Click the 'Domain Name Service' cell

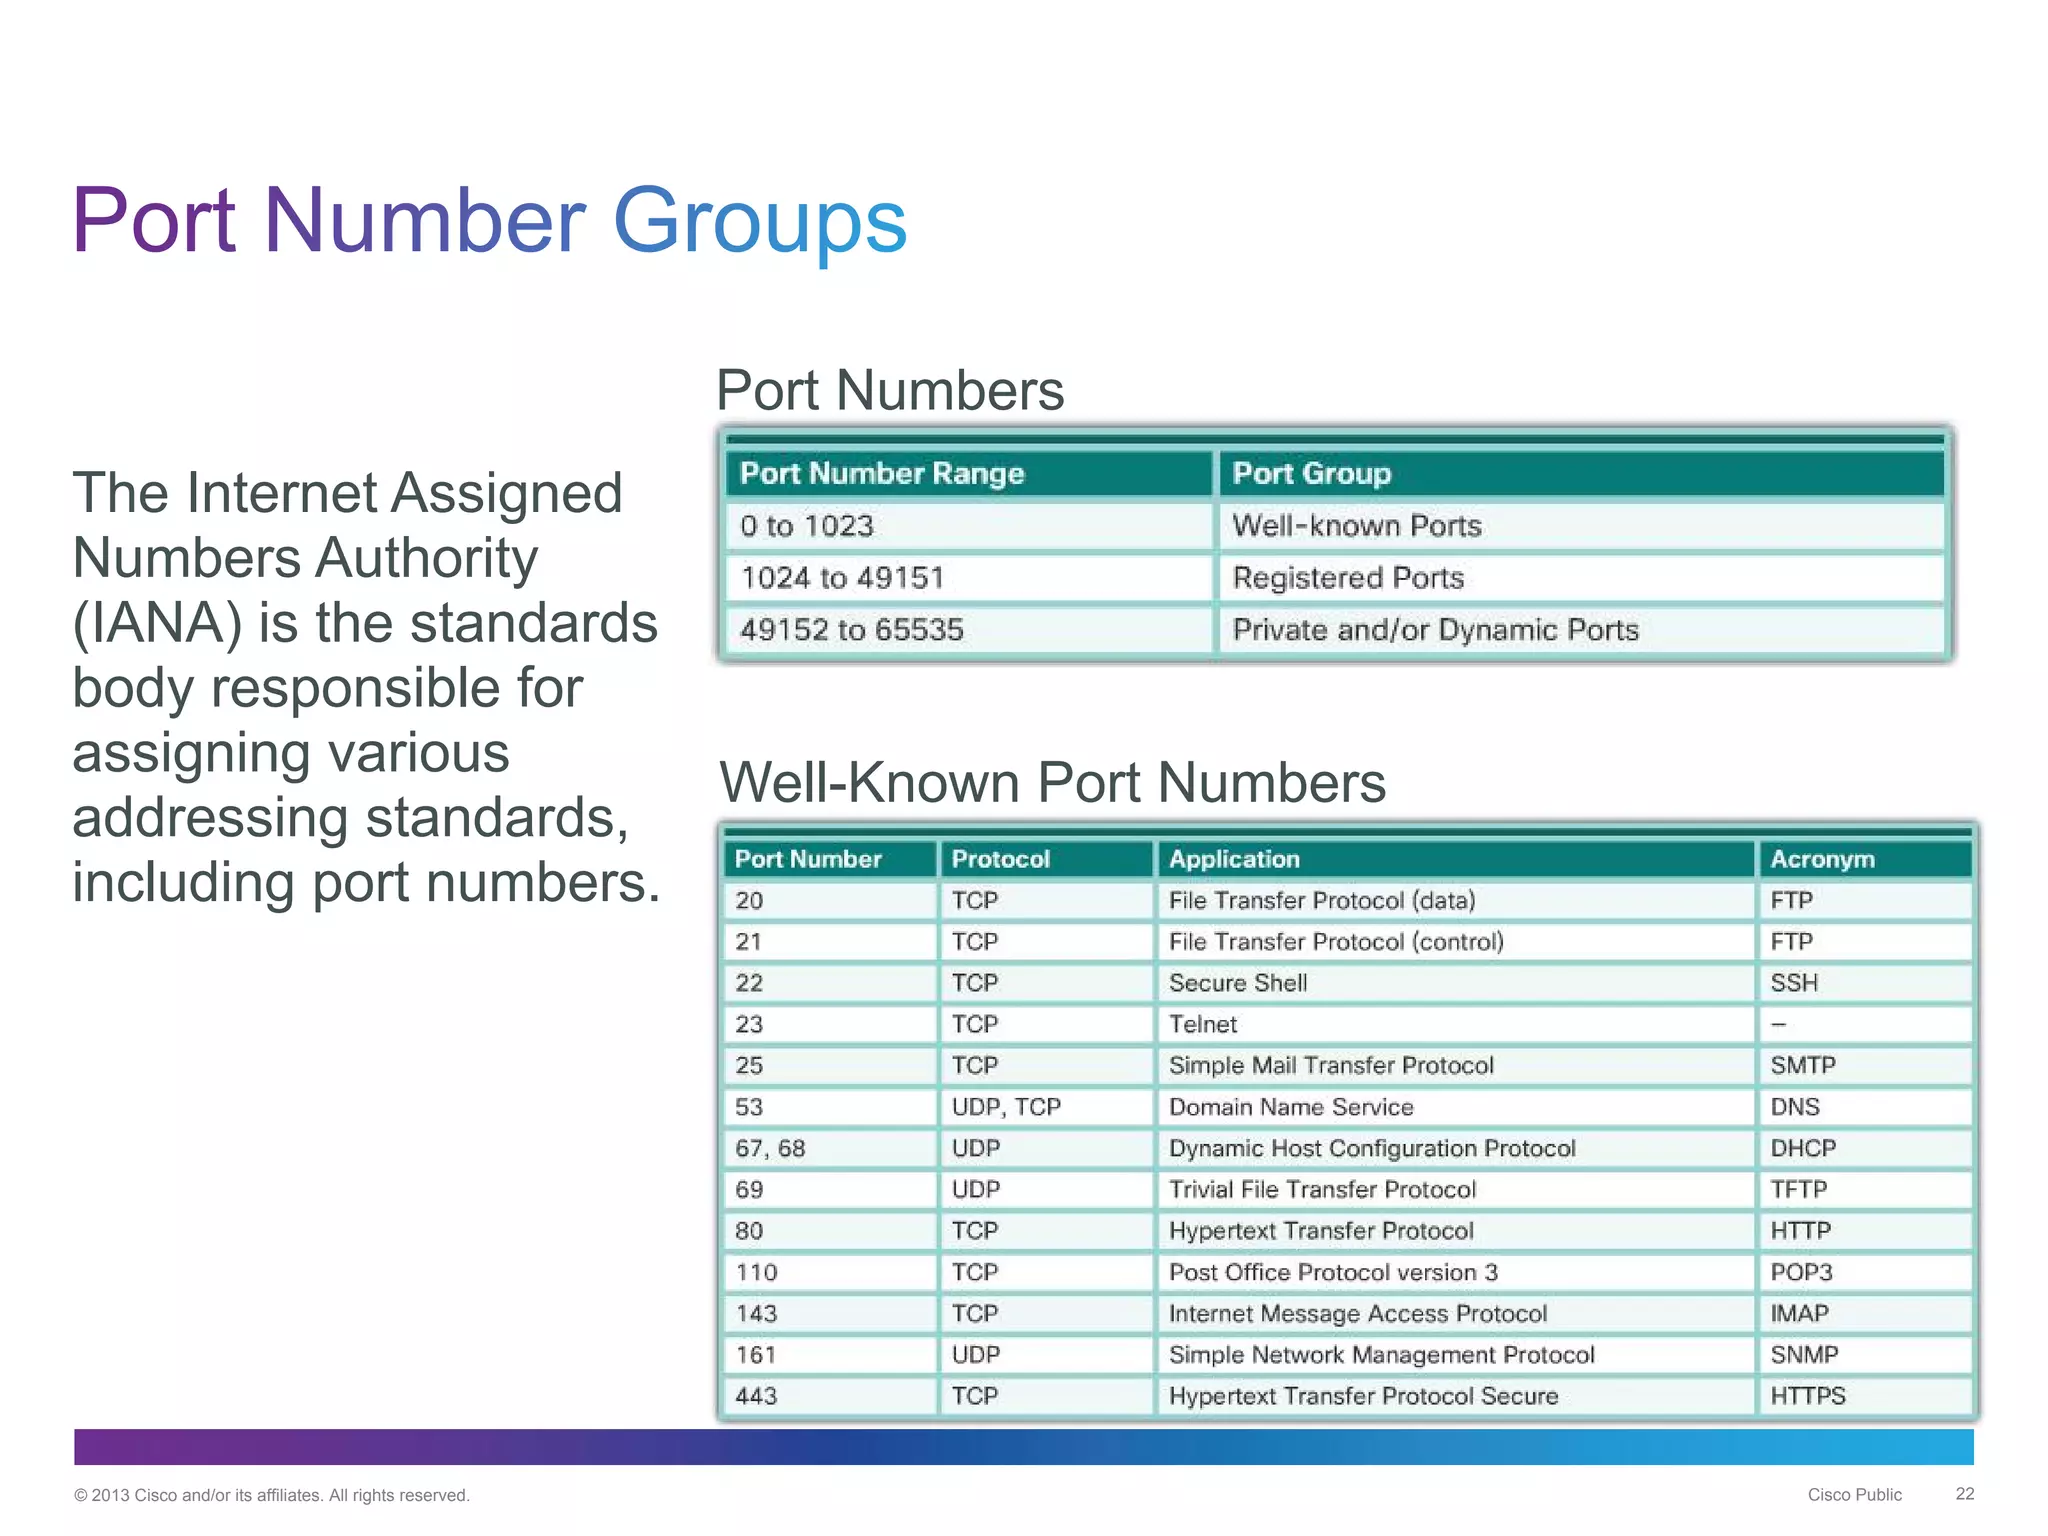(x=1456, y=1107)
